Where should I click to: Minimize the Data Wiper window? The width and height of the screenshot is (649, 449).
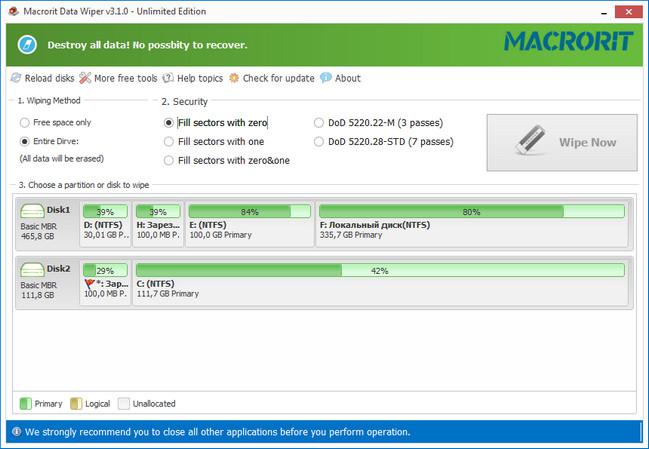tap(604, 12)
